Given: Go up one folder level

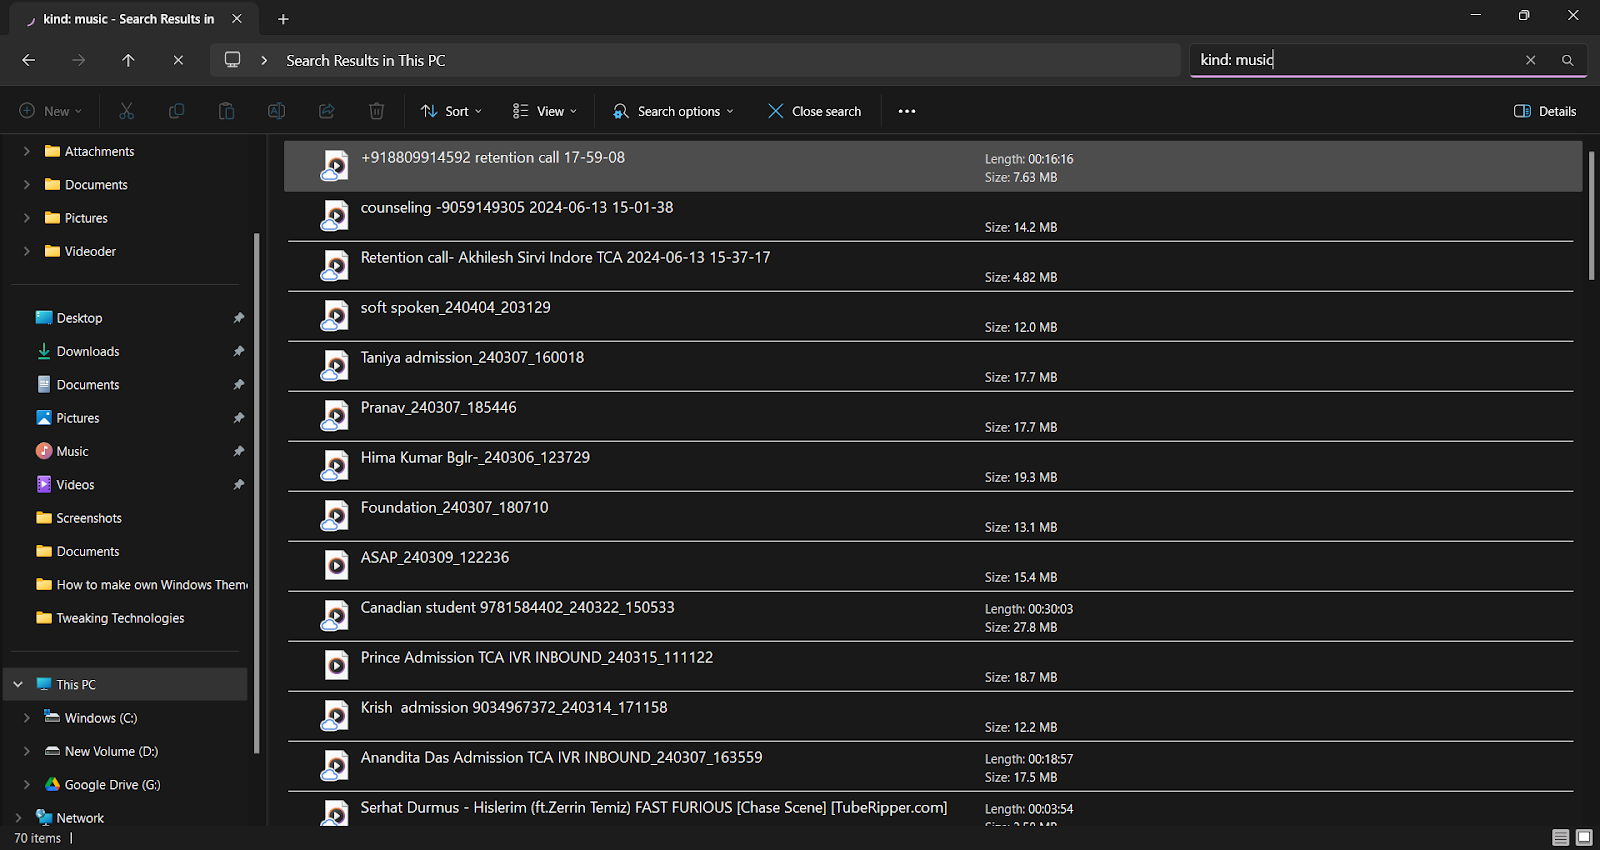Looking at the screenshot, I should coord(128,60).
